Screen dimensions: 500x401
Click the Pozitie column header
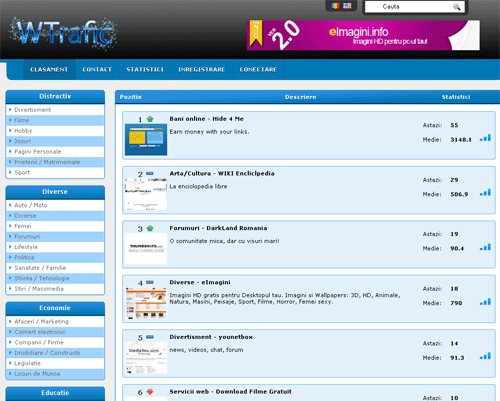131,97
